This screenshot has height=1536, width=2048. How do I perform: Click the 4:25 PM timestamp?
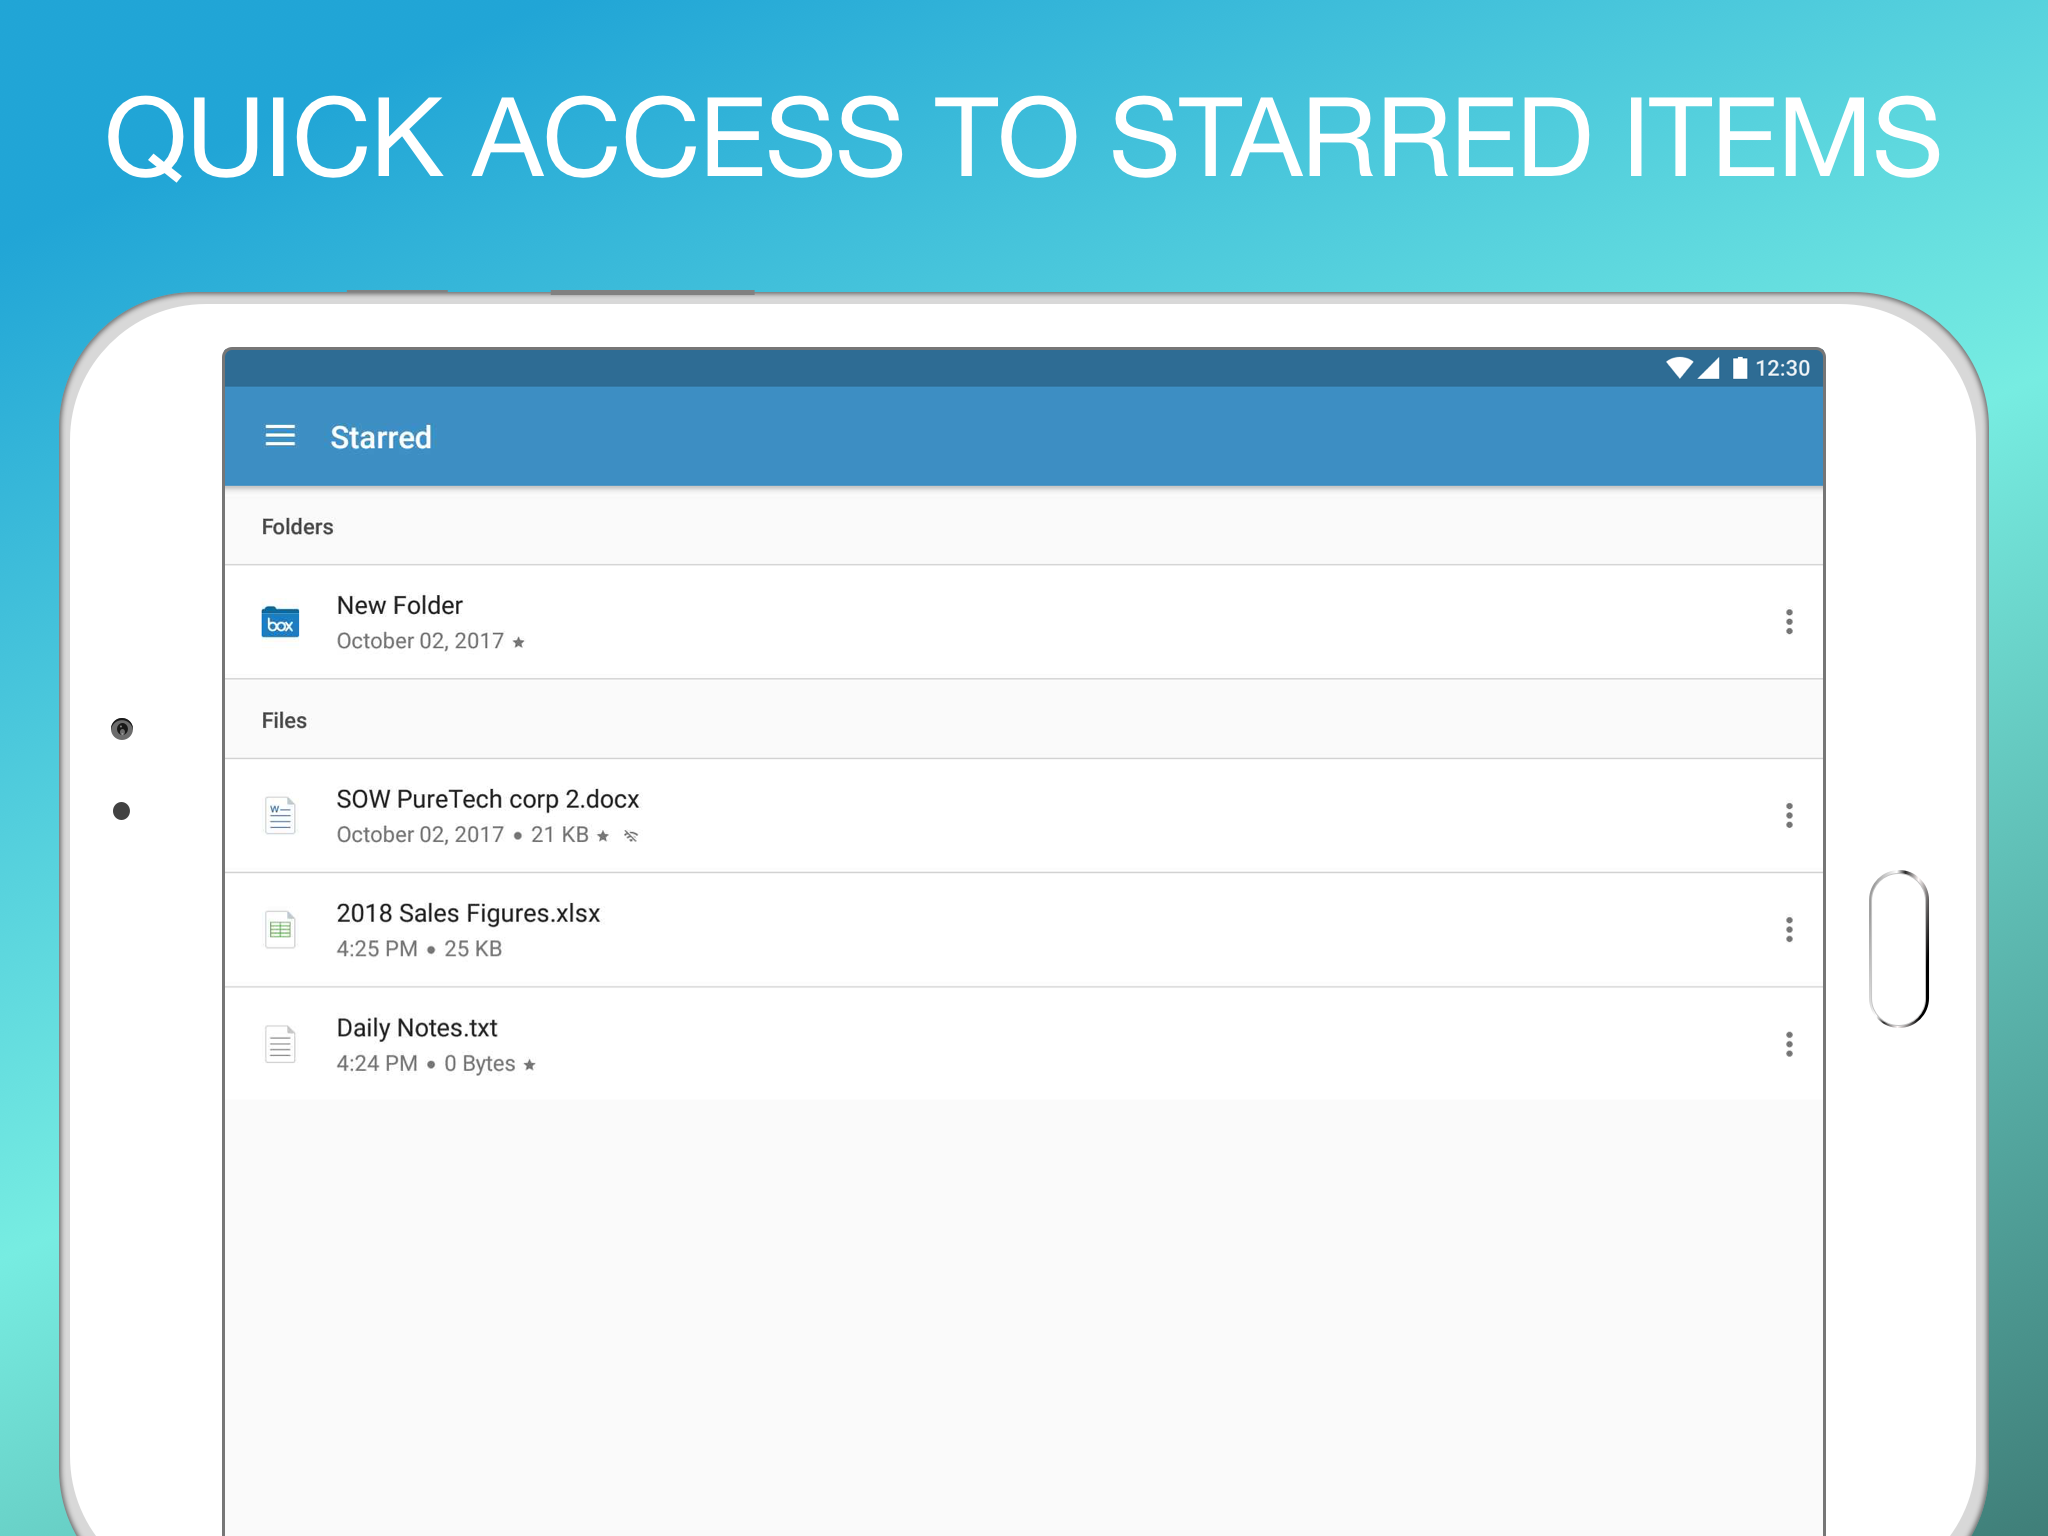tap(377, 949)
